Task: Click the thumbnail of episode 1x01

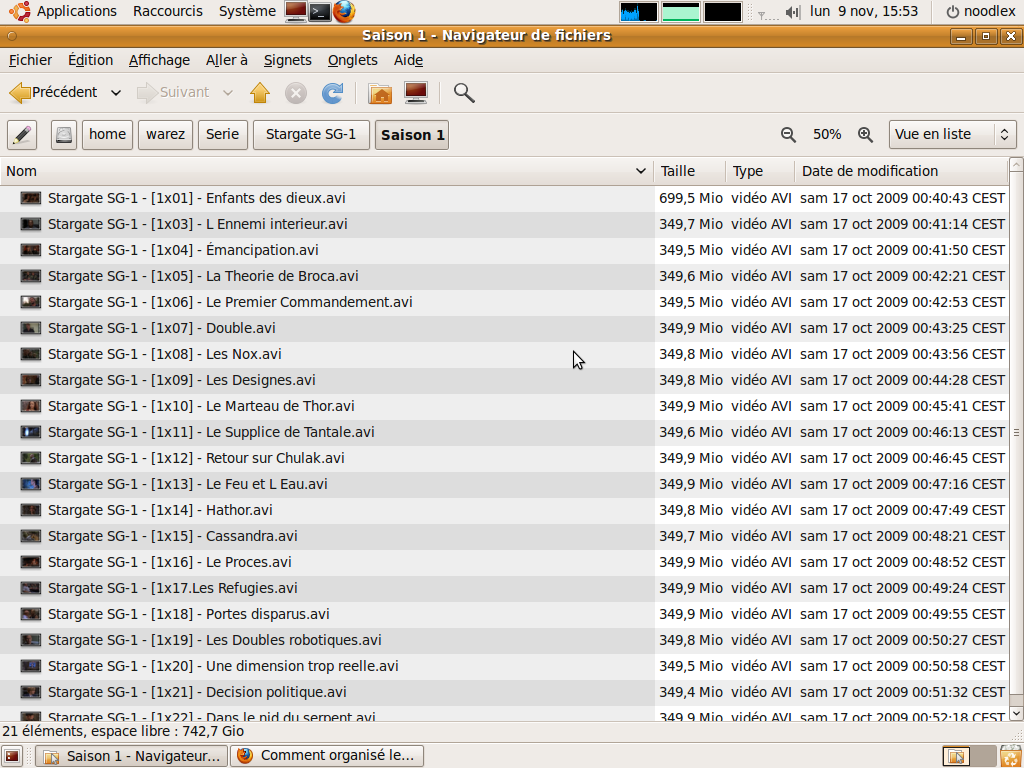Action: pos(31,198)
